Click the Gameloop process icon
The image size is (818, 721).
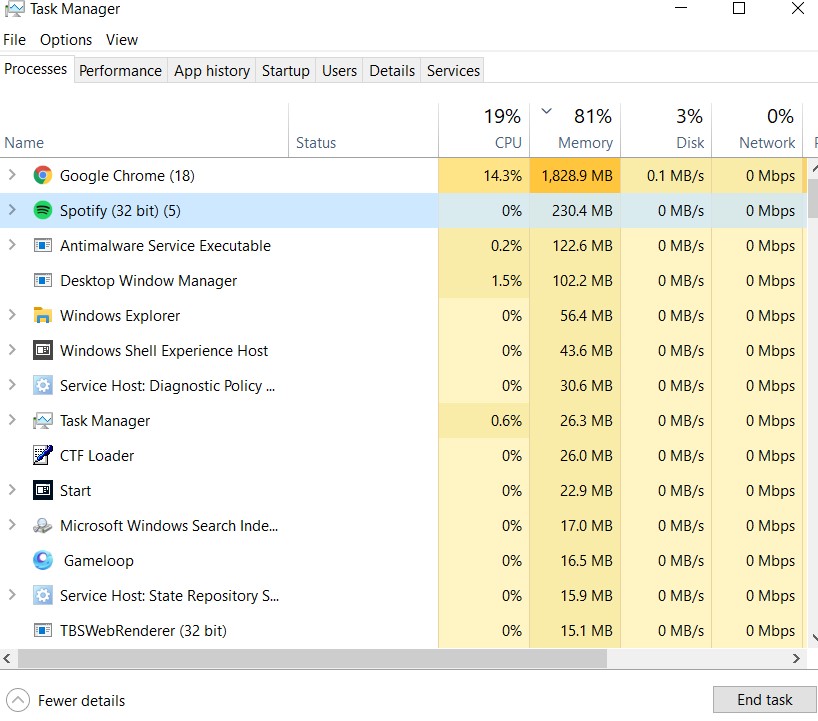click(x=43, y=560)
